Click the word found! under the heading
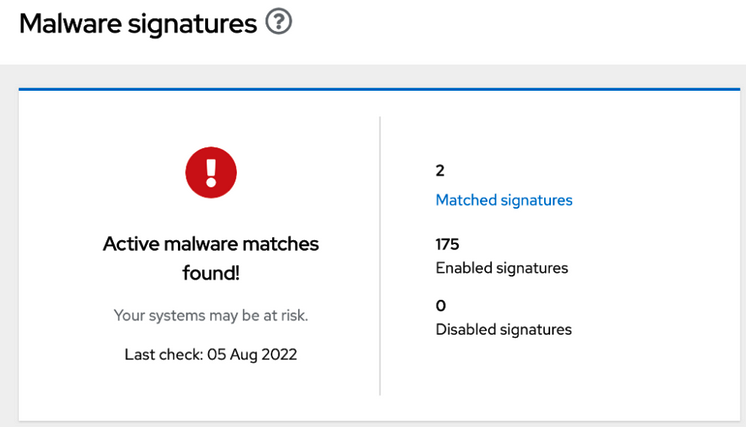 pyautogui.click(x=211, y=271)
